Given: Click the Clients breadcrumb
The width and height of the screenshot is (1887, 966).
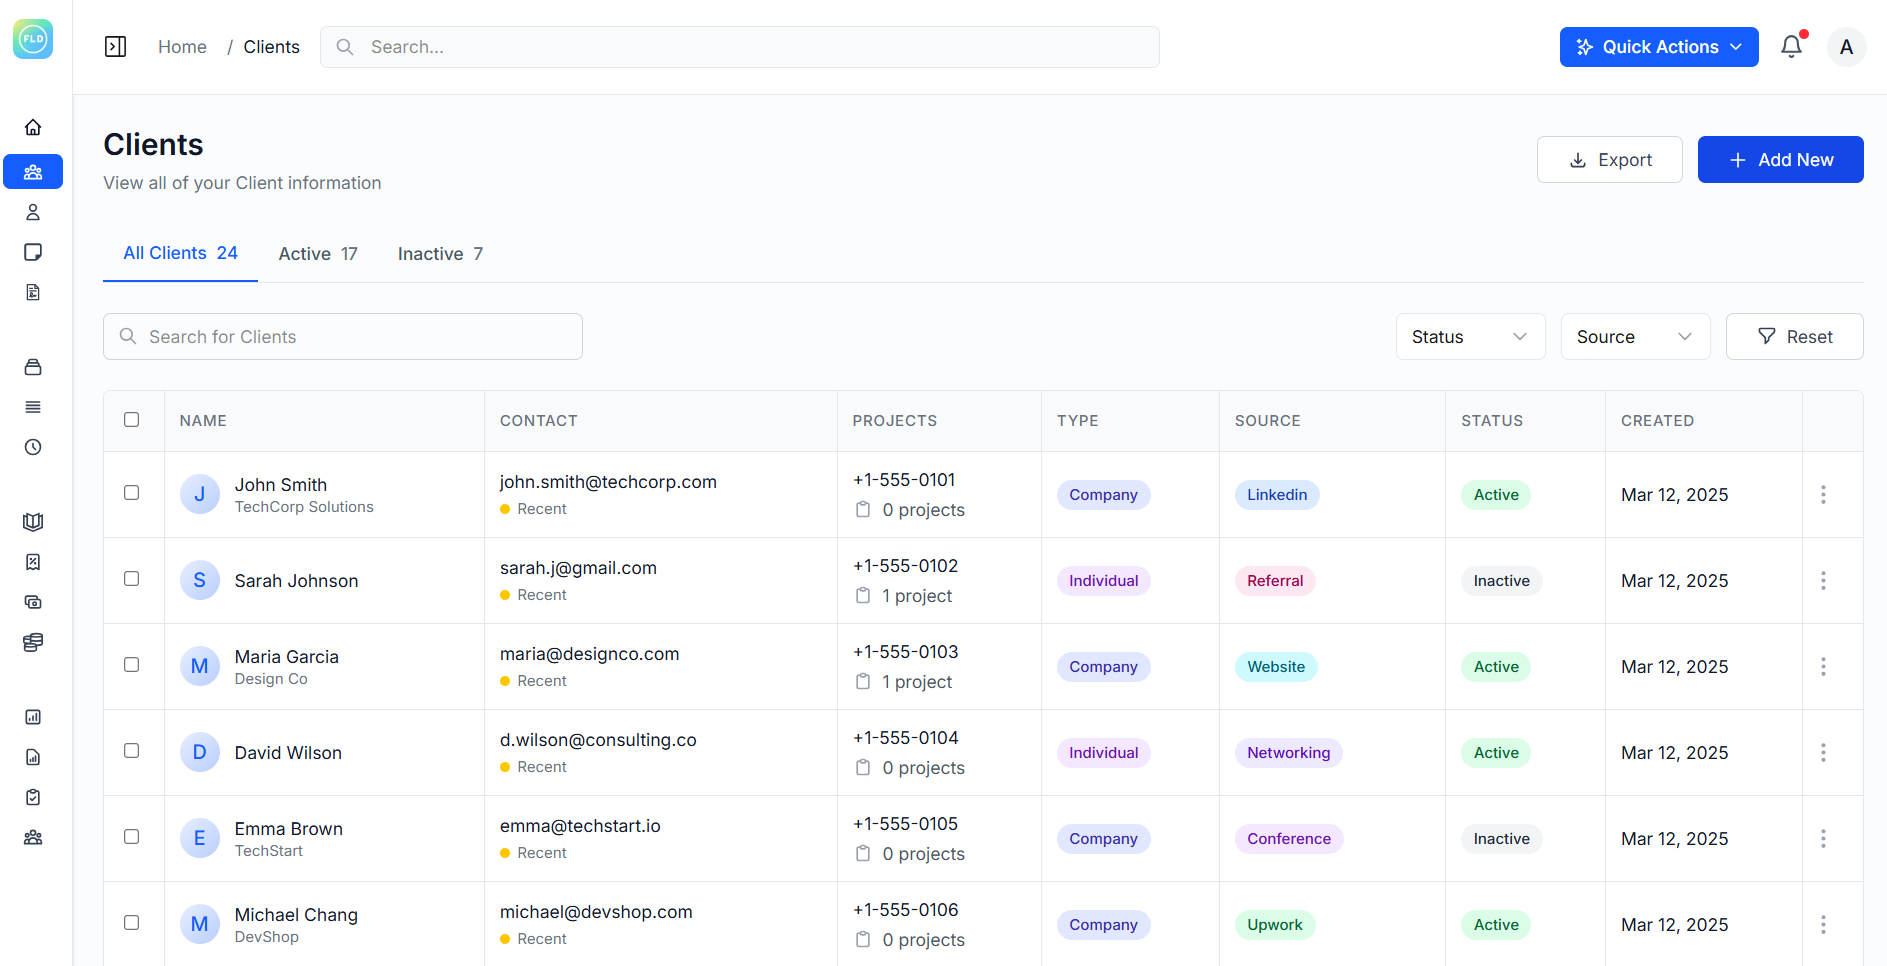Looking at the screenshot, I should [x=271, y=47].
